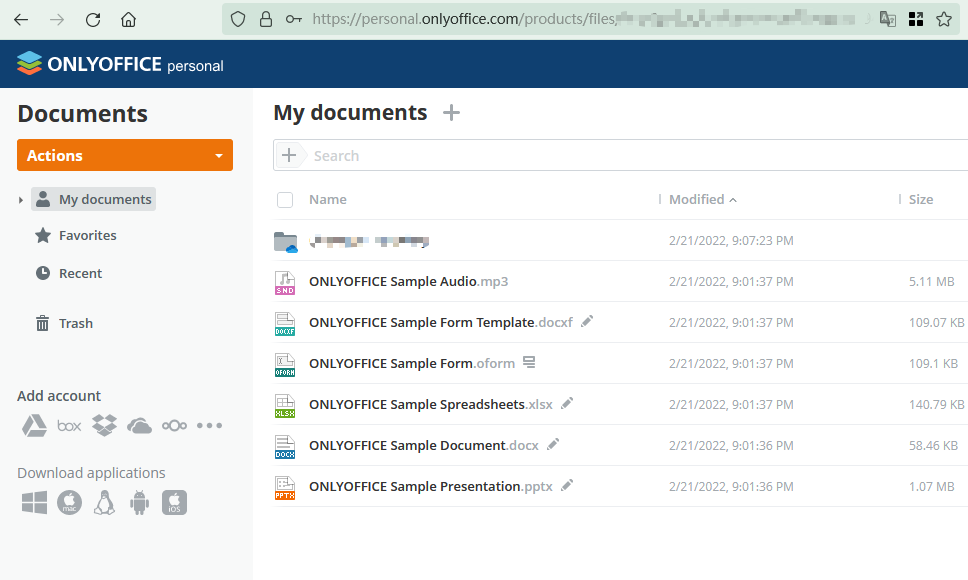Reload the page with the refresh icon
This screenshot has height=580, width=968.
pyautogui.click(x=93, y=20)
